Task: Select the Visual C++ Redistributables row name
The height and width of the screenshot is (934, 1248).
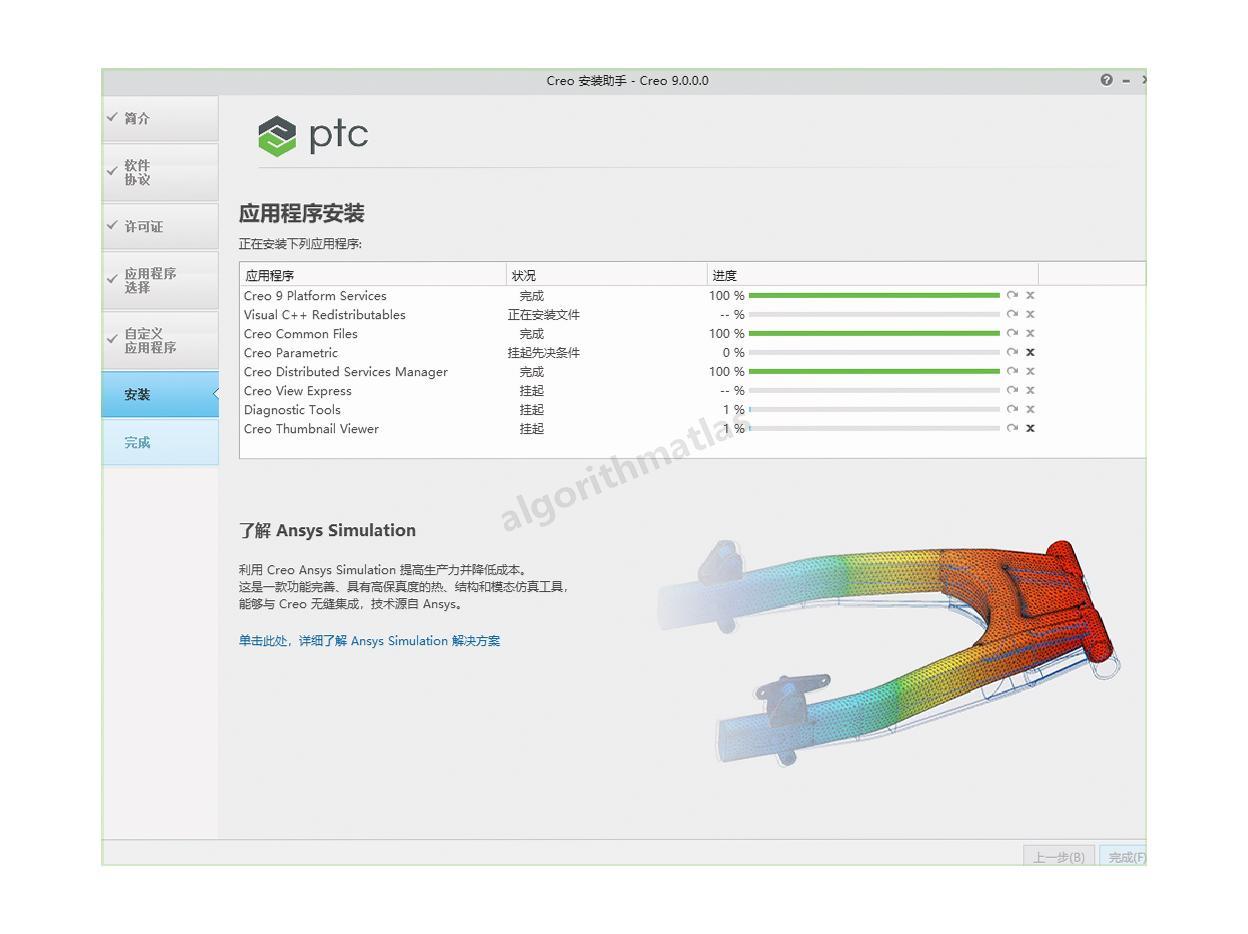Action: (325, 315)
